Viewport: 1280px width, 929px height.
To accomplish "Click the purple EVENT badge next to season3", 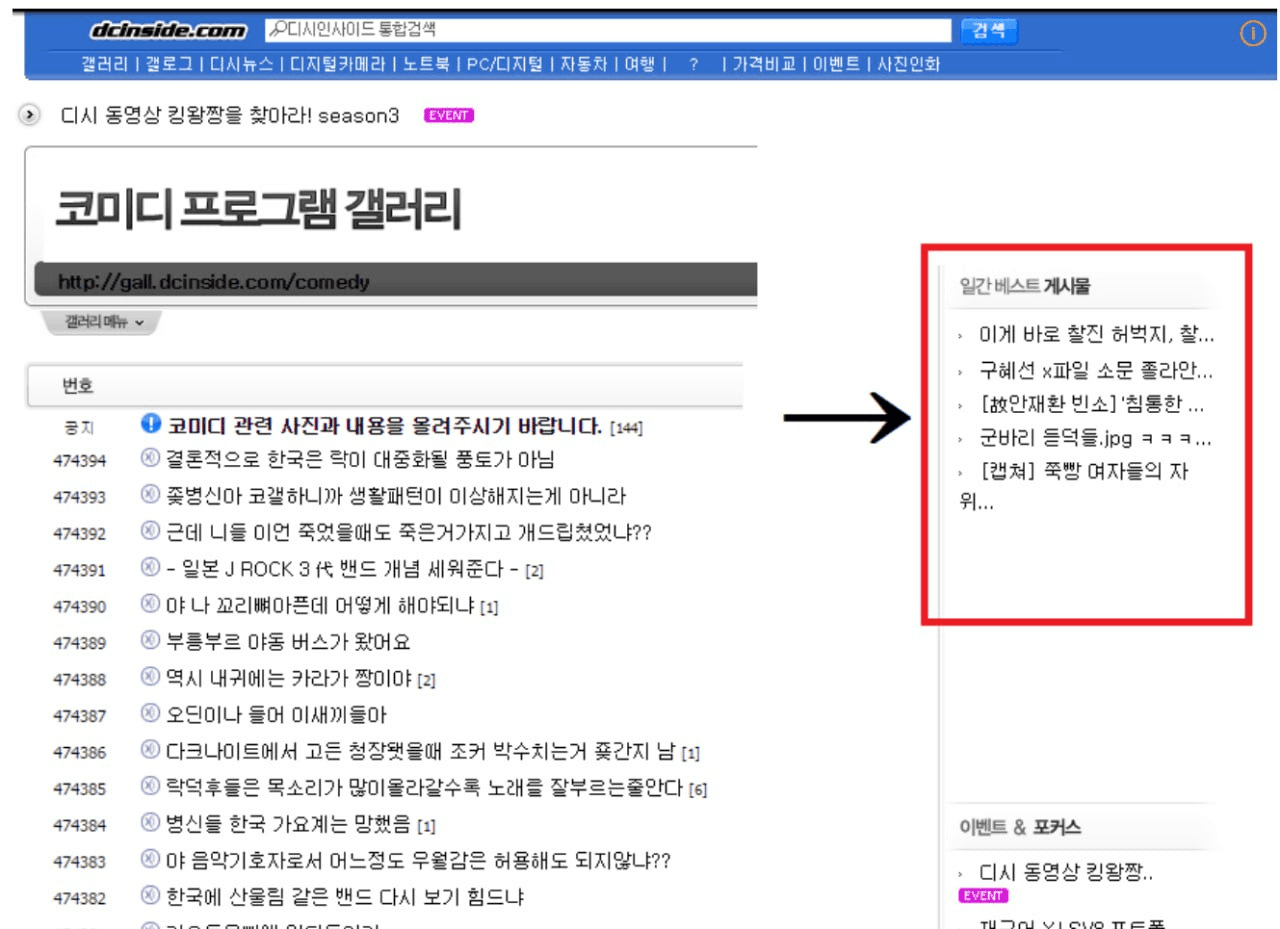I will [x=448, y=115].
